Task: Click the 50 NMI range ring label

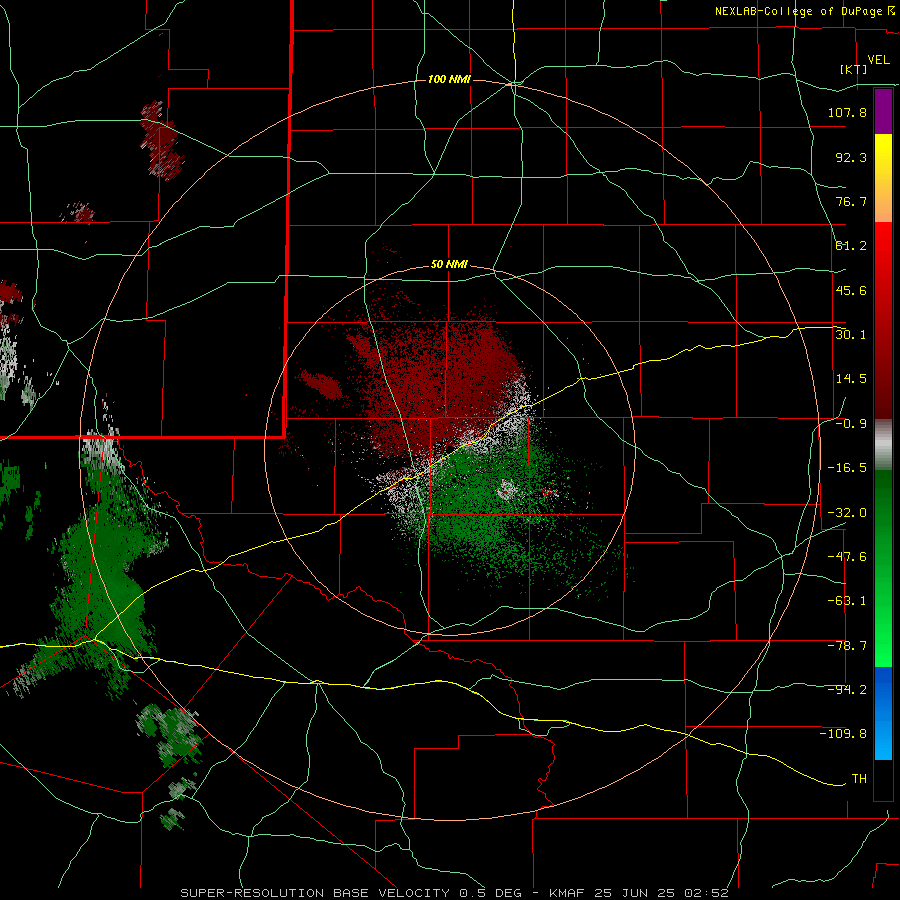Action: 449,265
